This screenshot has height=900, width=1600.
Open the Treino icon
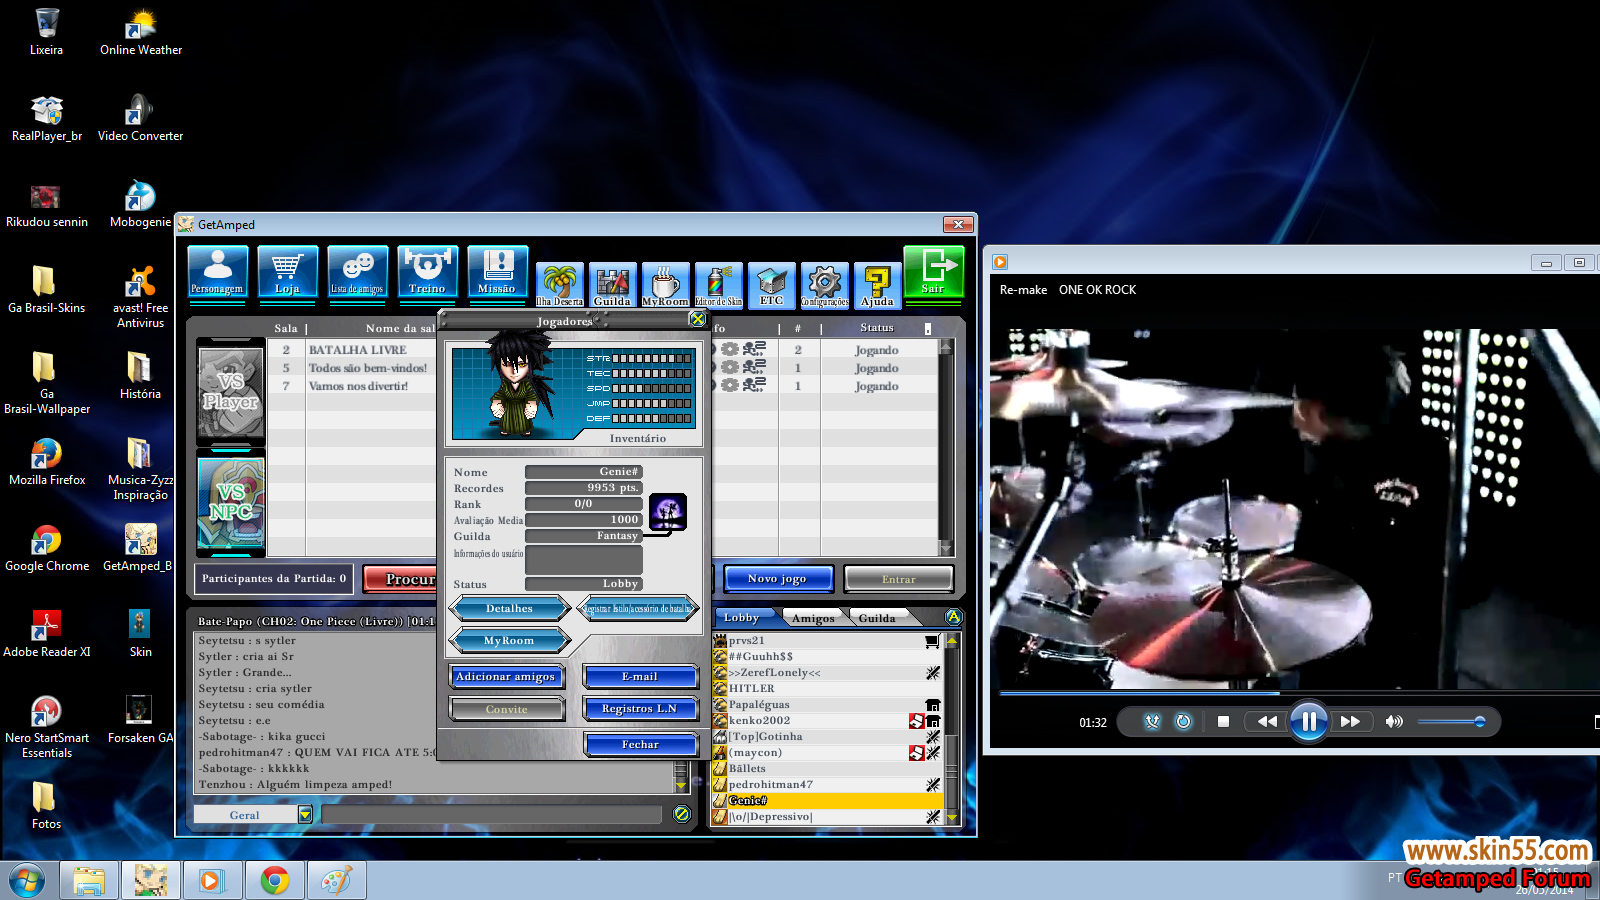click(427, 273)
